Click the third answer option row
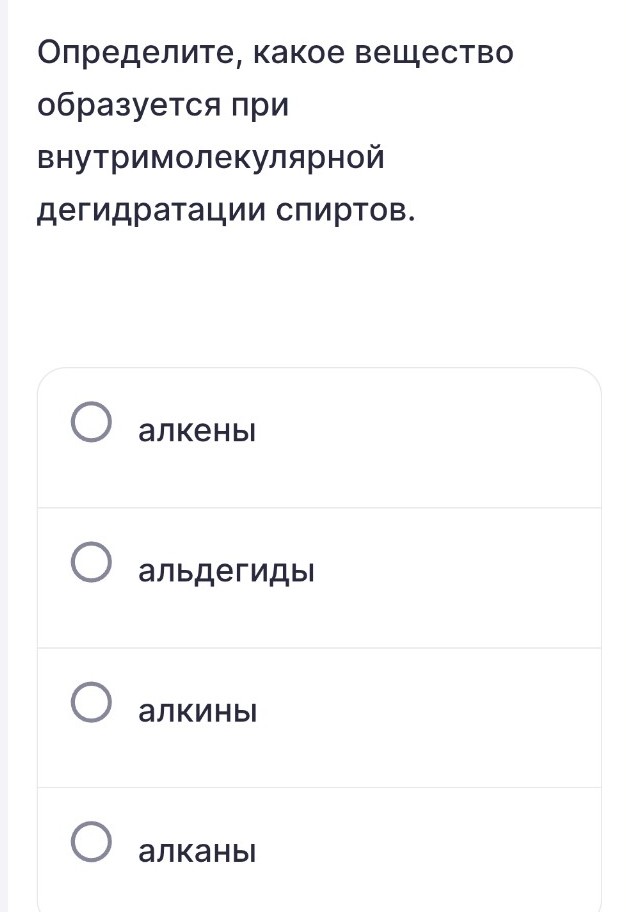Image resolution: width=626 pixels, height=912 pixels. pos(318,710)
